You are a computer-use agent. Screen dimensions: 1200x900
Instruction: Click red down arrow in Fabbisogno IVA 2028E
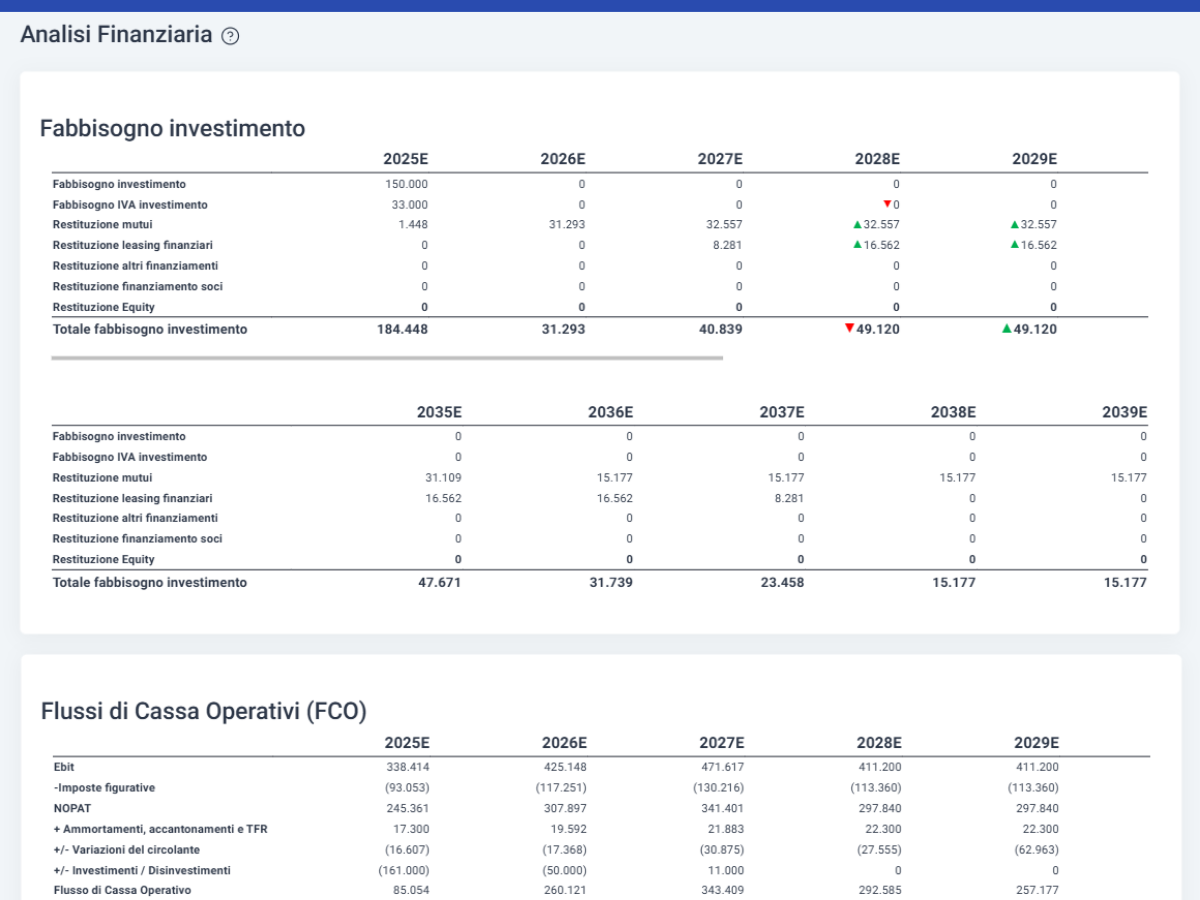coord(887,204)
